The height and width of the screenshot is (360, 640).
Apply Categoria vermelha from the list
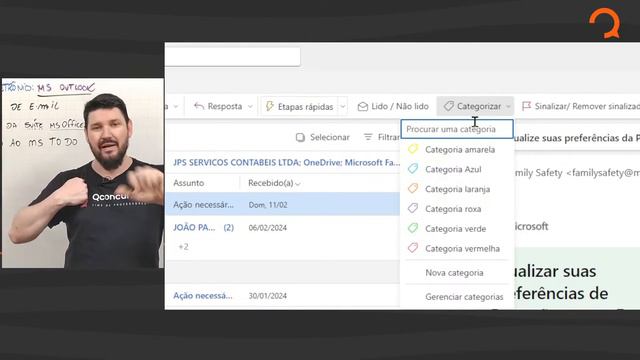click(457, 248)
